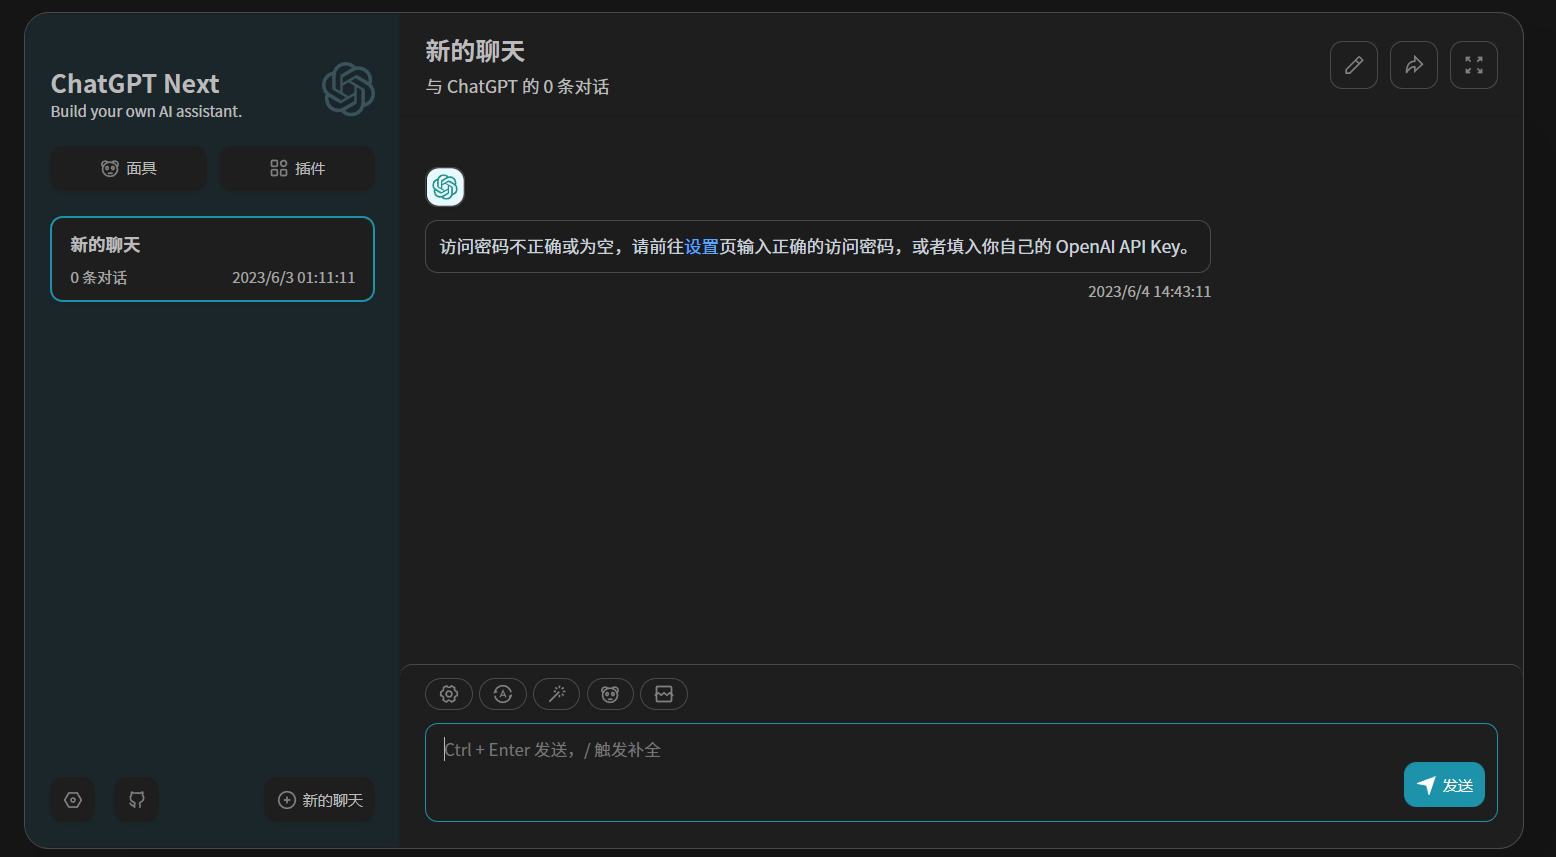Open GitHub repository icon in sidebar
Screen dimensions: 1556x857
[137, 800]
